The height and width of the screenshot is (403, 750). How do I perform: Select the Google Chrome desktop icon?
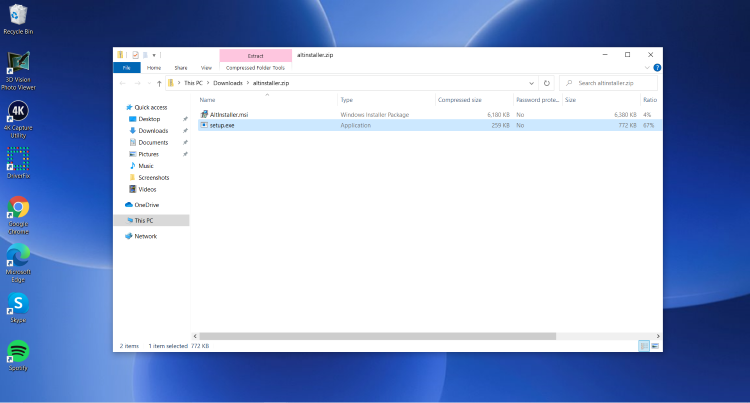(18, 215)
